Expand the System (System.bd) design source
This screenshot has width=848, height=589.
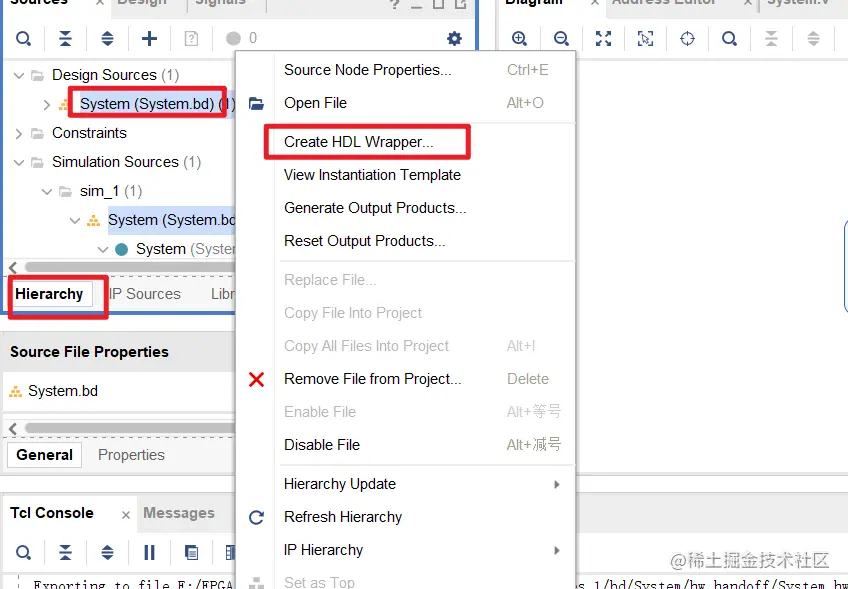coord(47,104)
